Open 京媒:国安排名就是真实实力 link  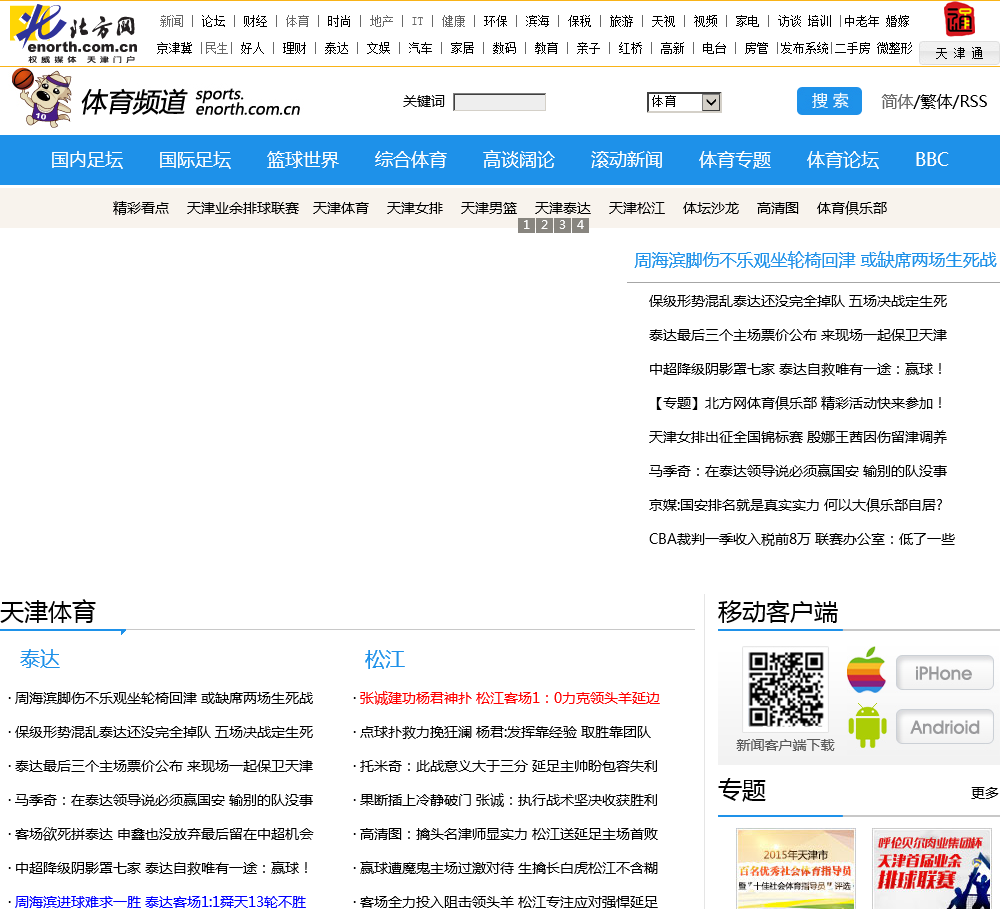[795, 505]
